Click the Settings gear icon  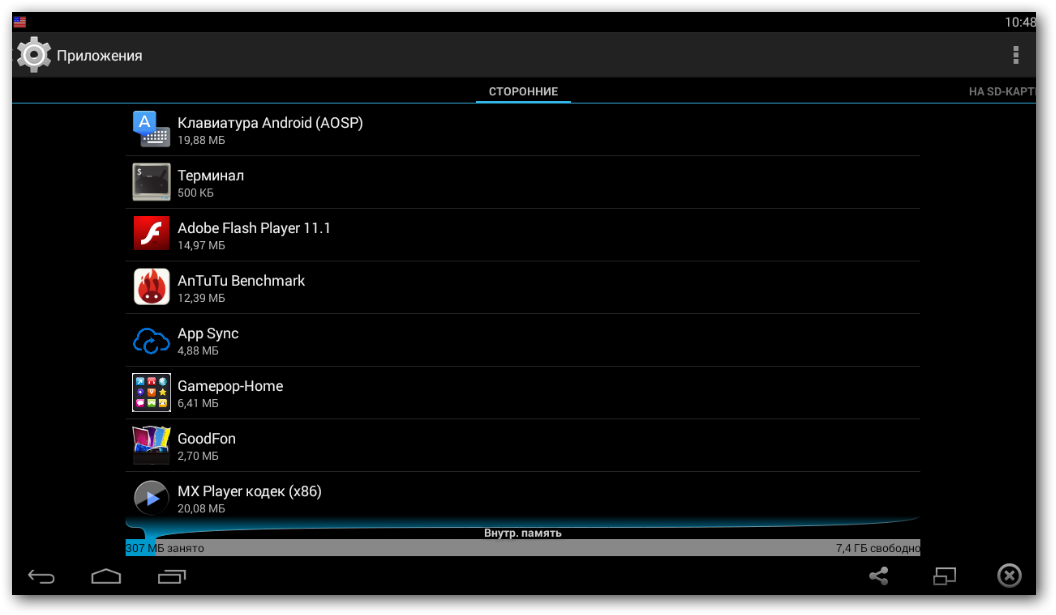coord(34,55)
